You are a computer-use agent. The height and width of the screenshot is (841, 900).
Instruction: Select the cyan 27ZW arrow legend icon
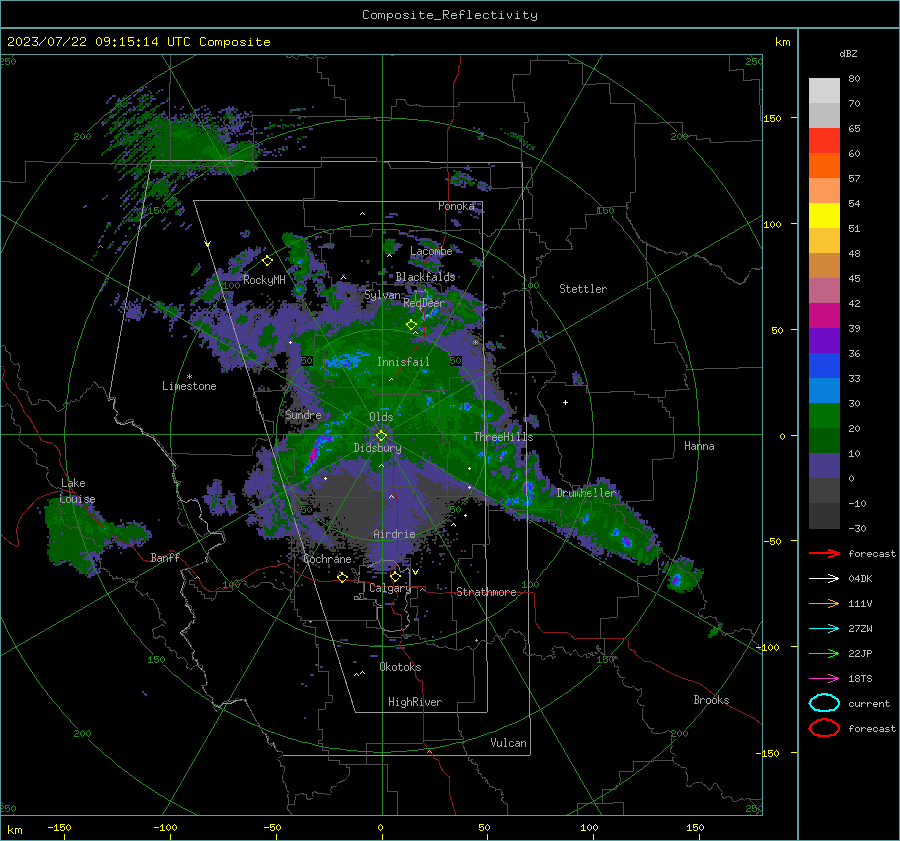tap(824, 628)
